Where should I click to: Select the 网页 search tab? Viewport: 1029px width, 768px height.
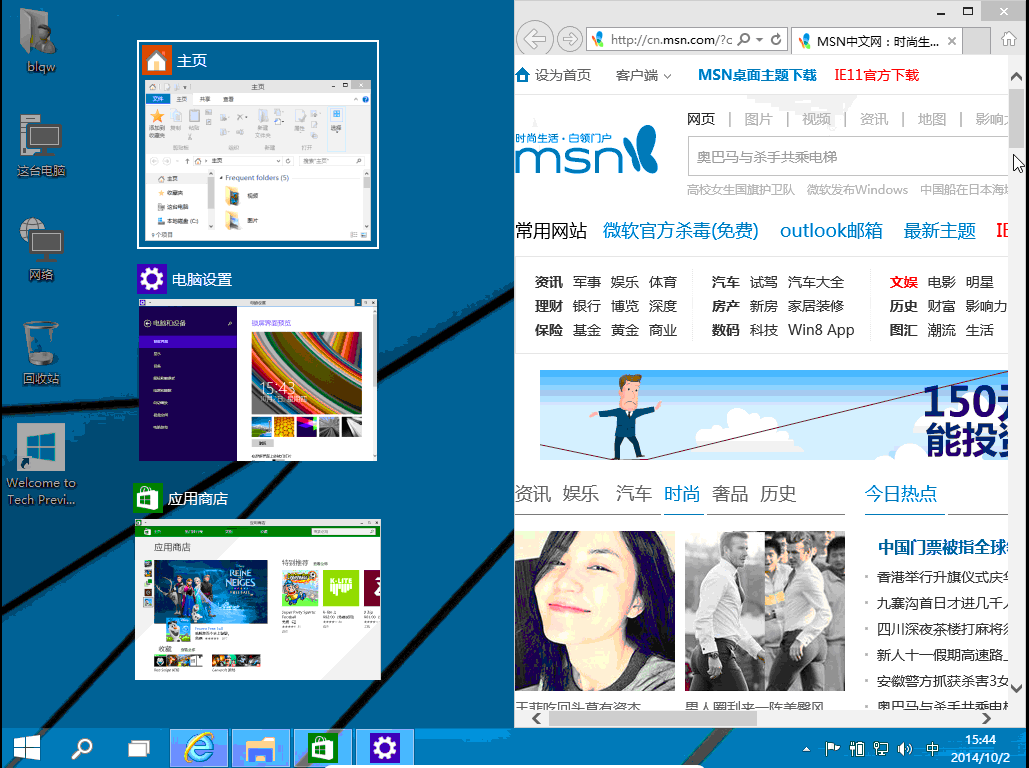click(x=700, y=119)
